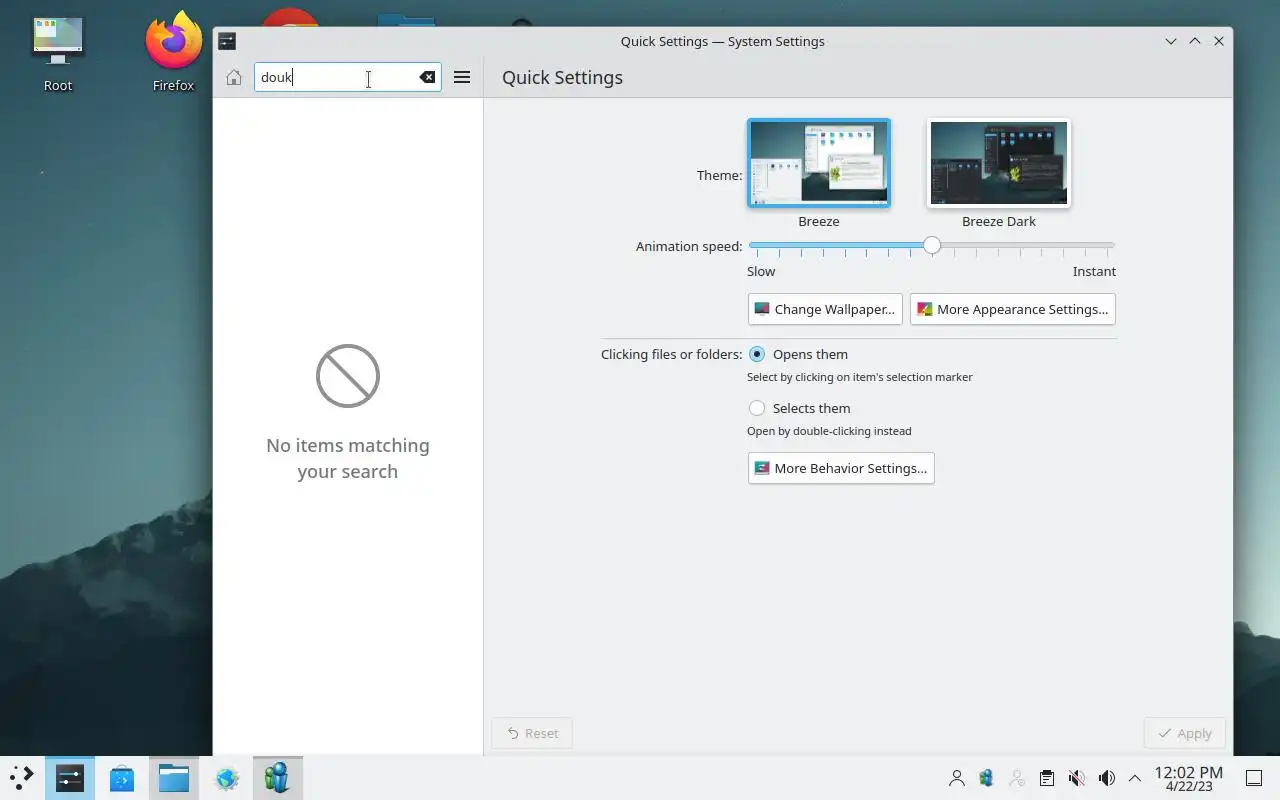The height and width of the screenshot is (800, 1280).
Task: Open the Discover software center in taskbar
Action: coord(122,778)
